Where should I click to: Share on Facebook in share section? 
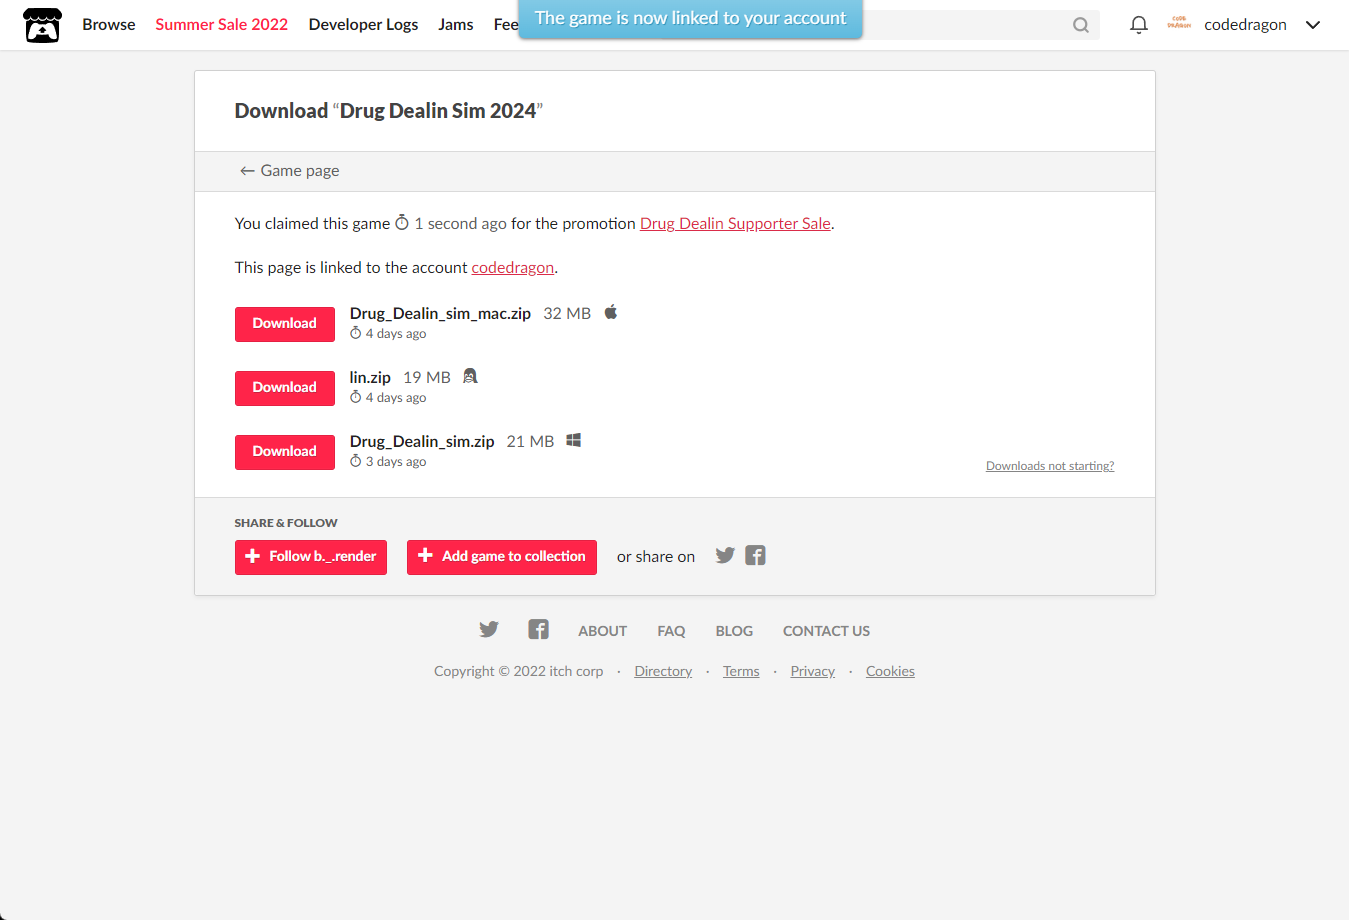point(755,555)
